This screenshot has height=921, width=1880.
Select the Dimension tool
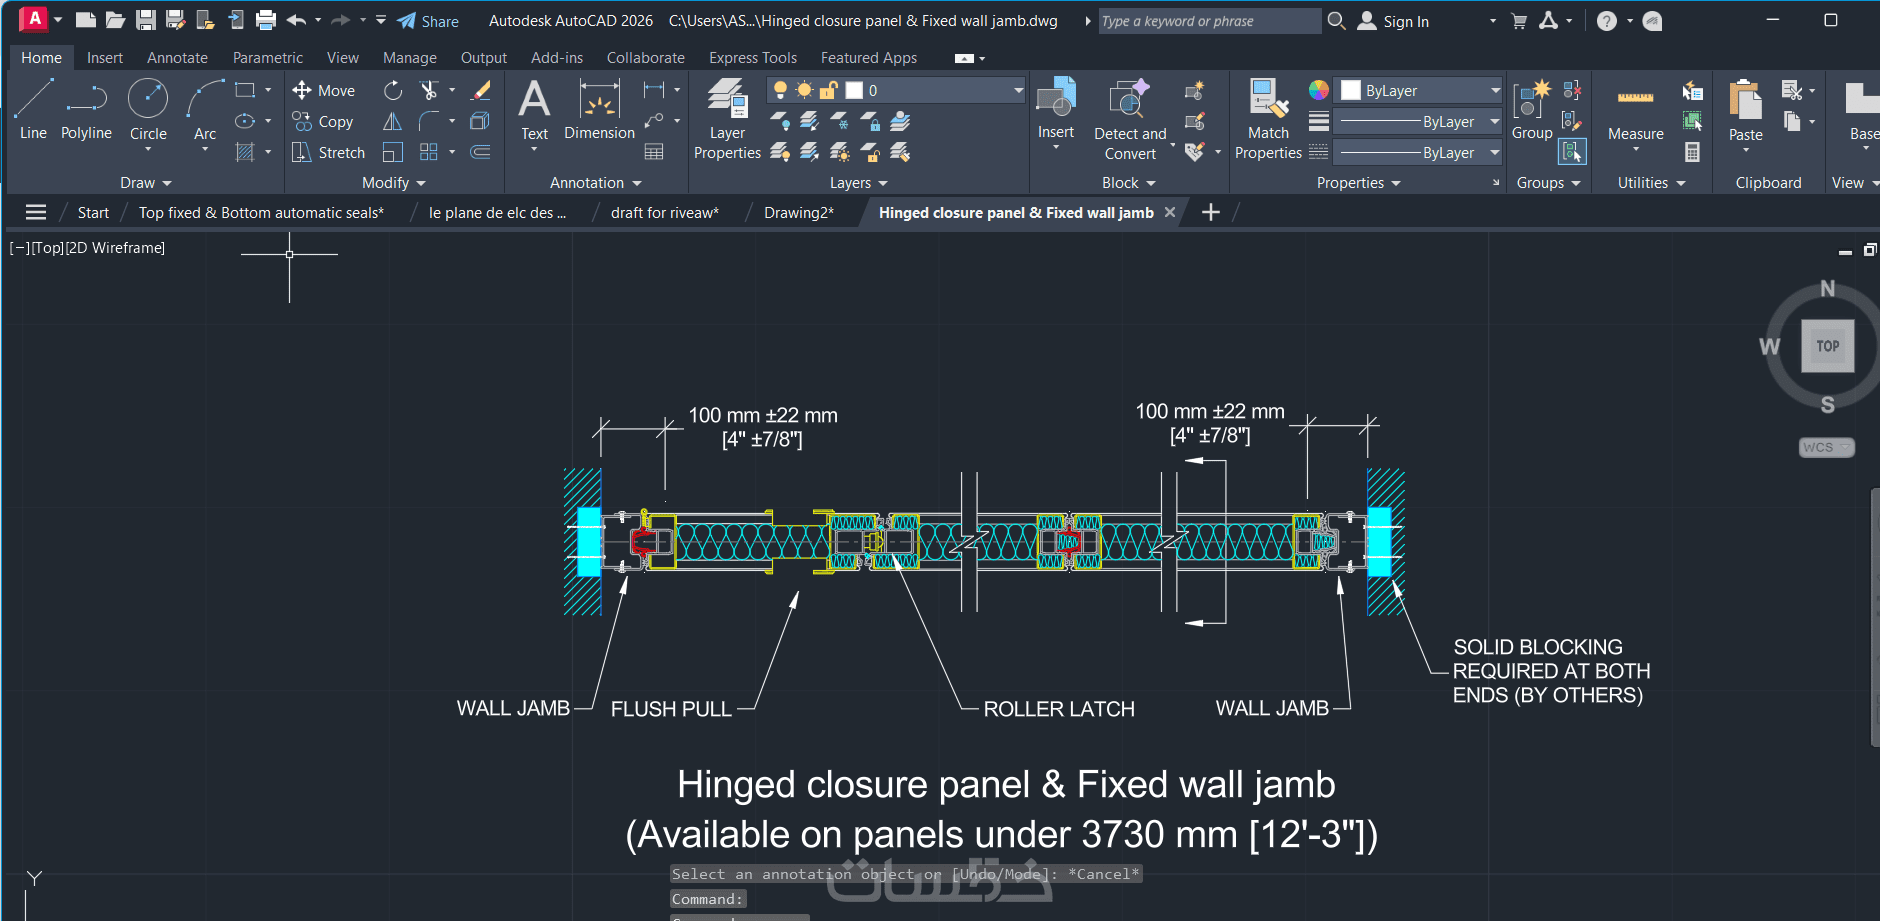599,110
